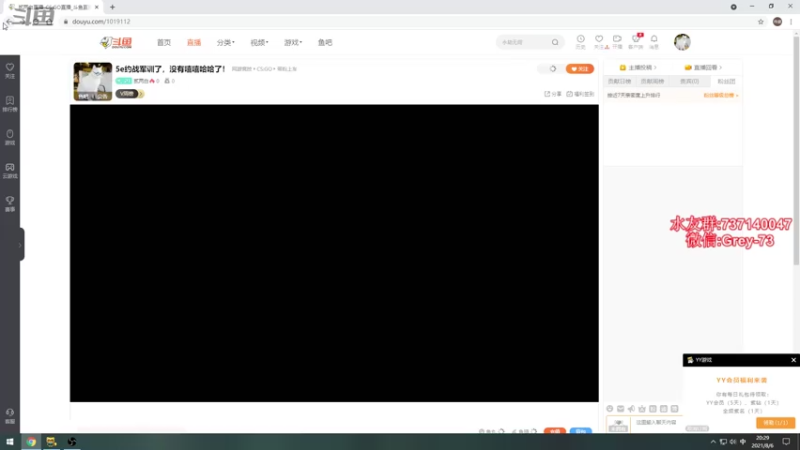Click the megaphone icon in chat toolbar
Screen dimensions: 800x450
[631, 409]
